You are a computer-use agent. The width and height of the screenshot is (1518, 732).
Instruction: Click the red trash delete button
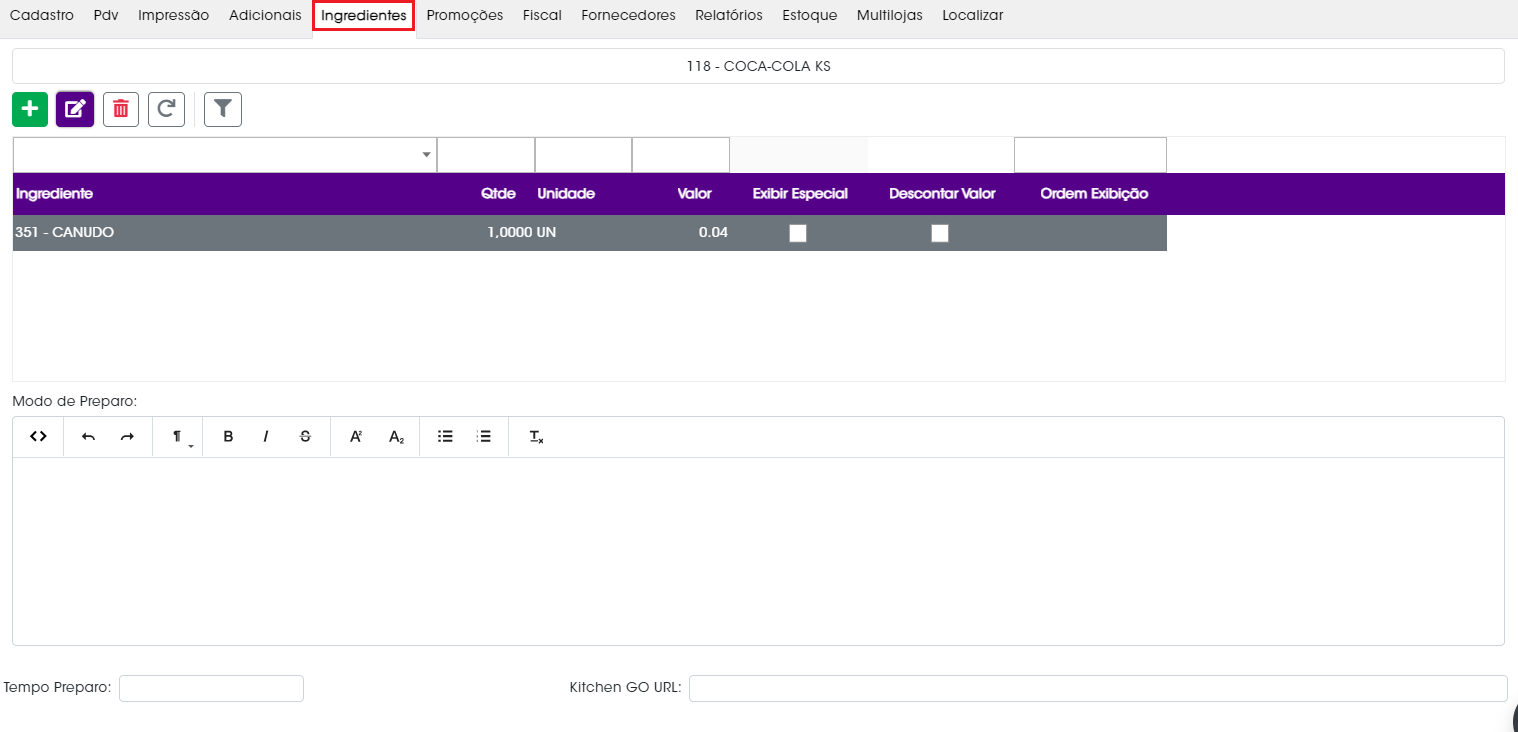coord(121,109)
